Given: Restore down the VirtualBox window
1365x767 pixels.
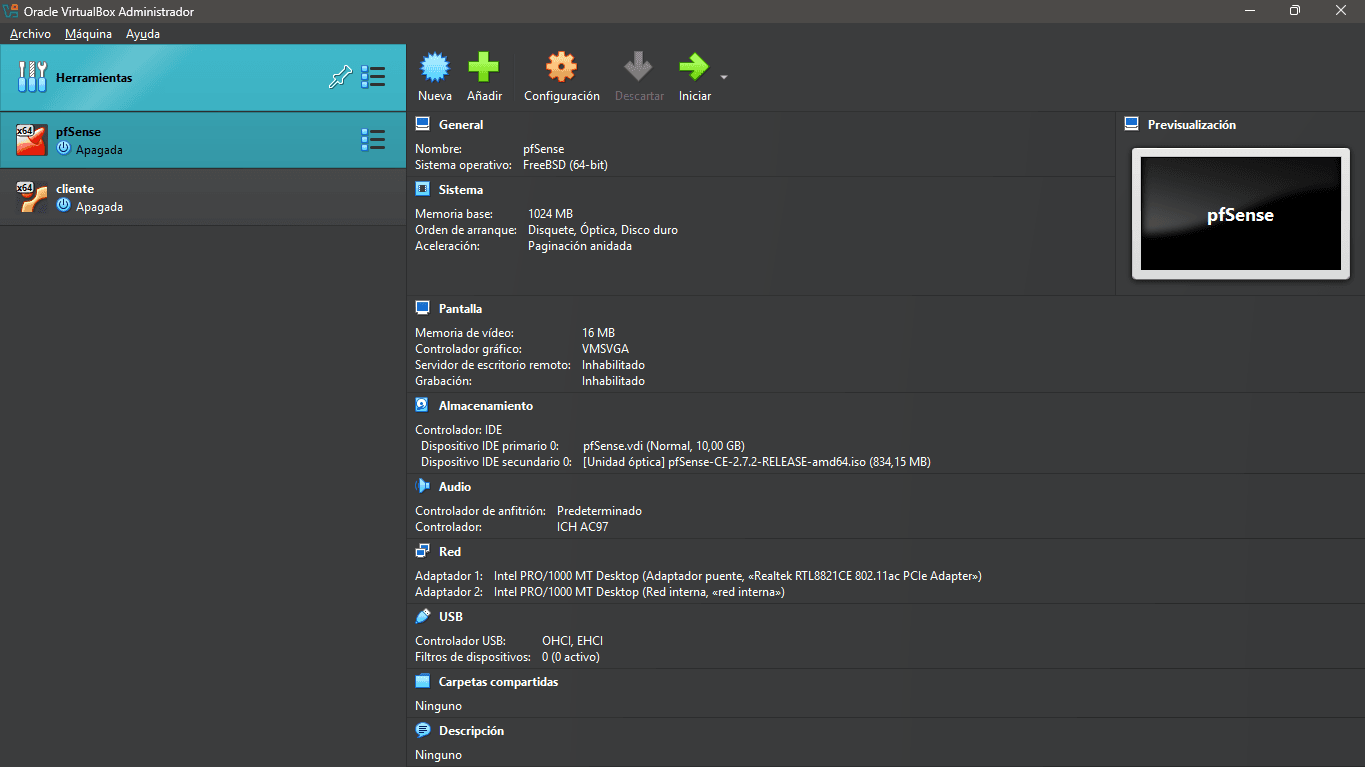Looking at the screenshot, I should (1295, 11).
